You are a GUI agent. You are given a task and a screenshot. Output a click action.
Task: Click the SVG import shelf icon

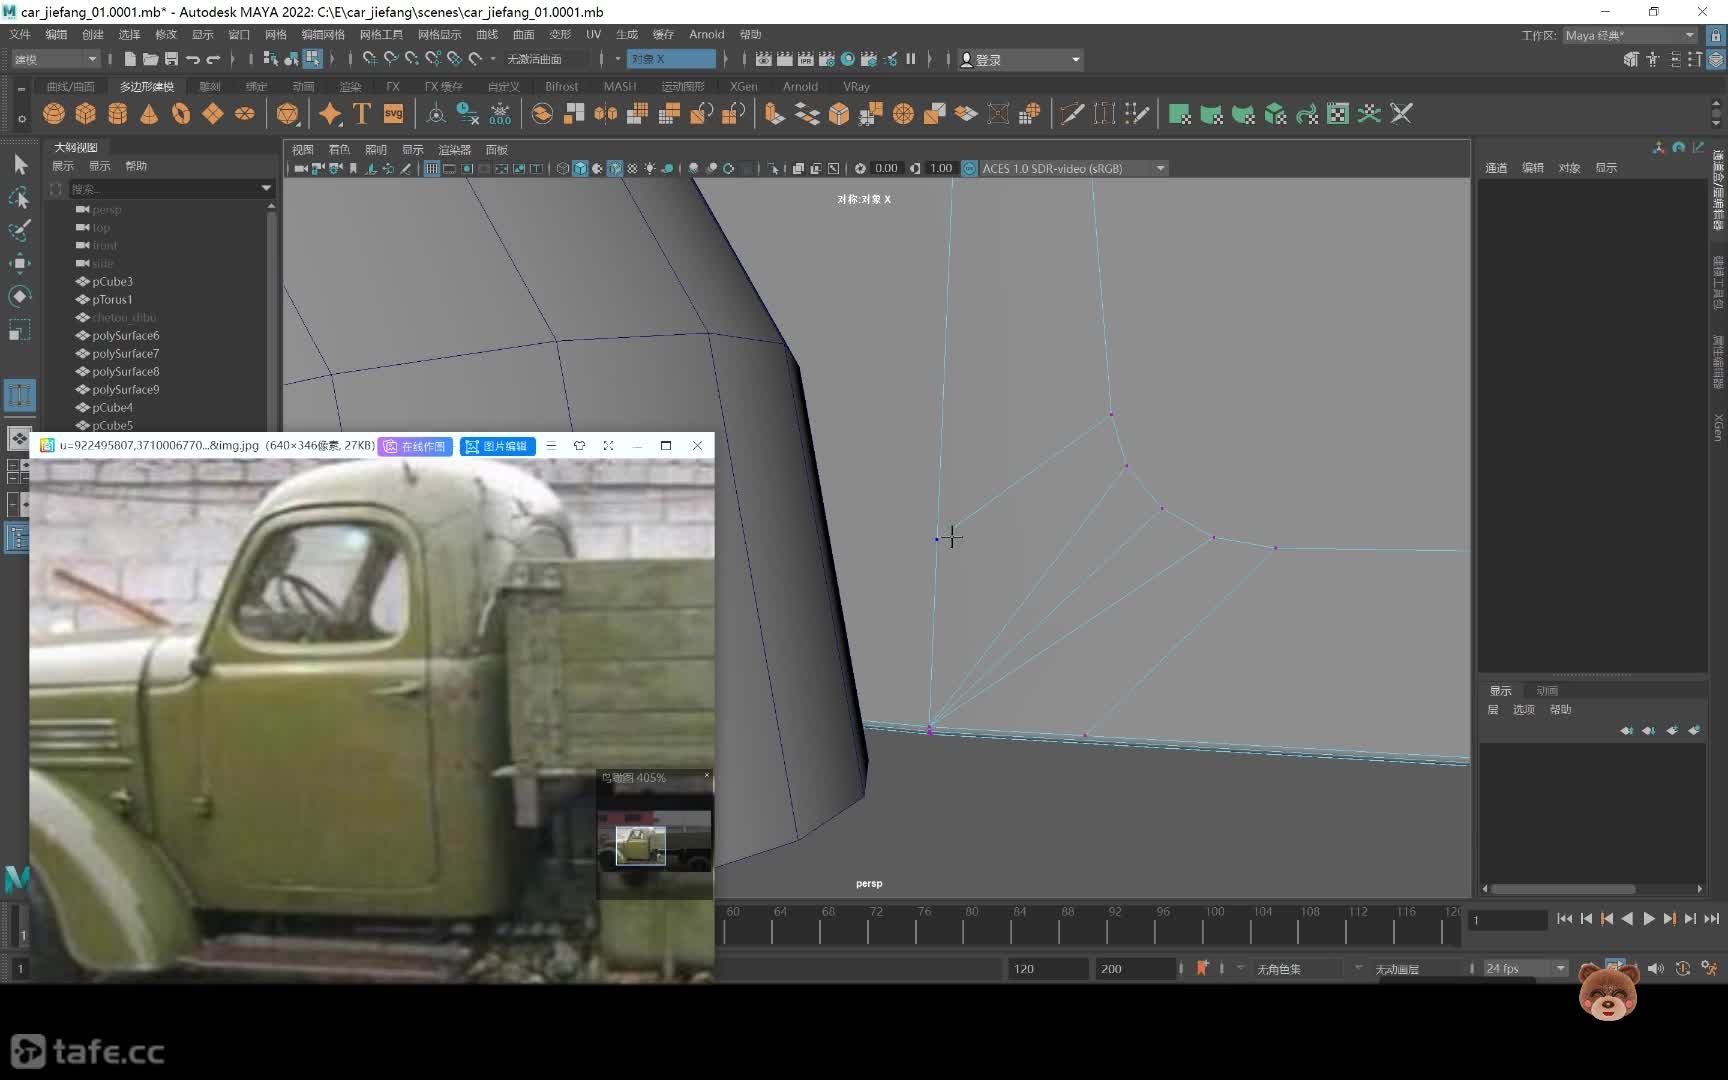click(x=394, y=114)
